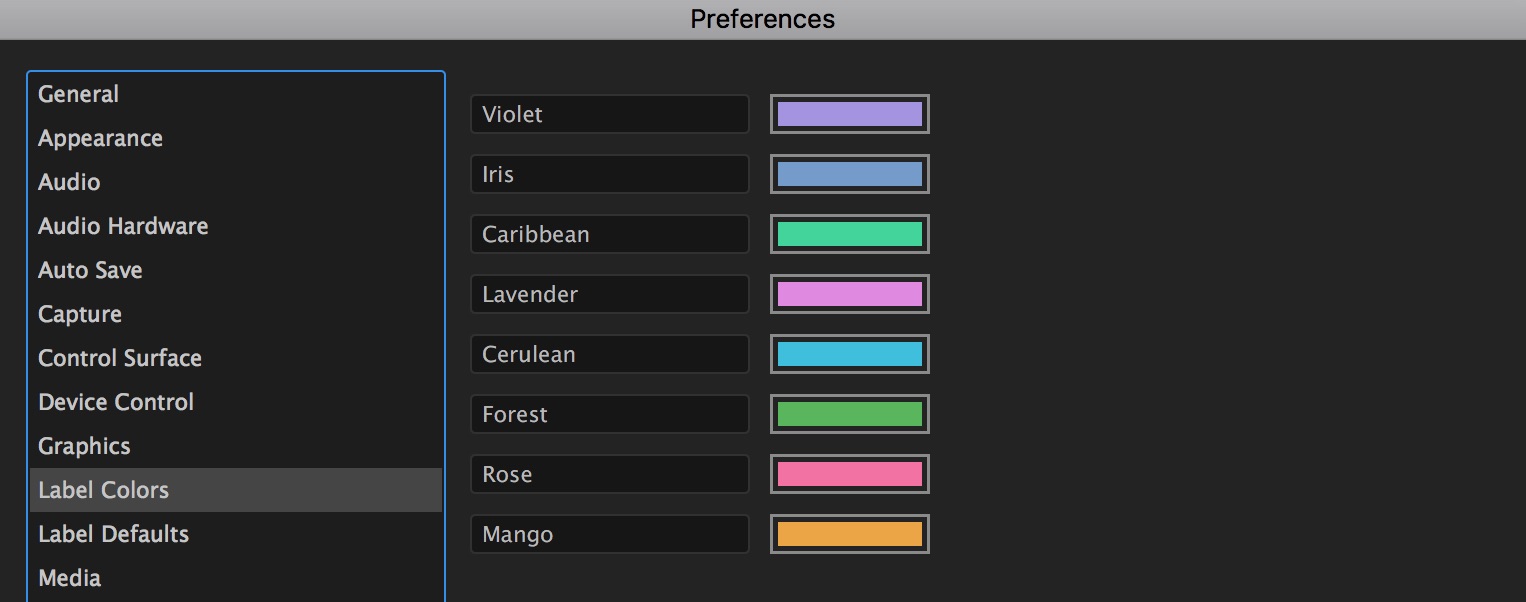The height and width of the screenshot is (602, 1526).
Task: Change the Mango orange swatch color
Action: tap(850, 534)
